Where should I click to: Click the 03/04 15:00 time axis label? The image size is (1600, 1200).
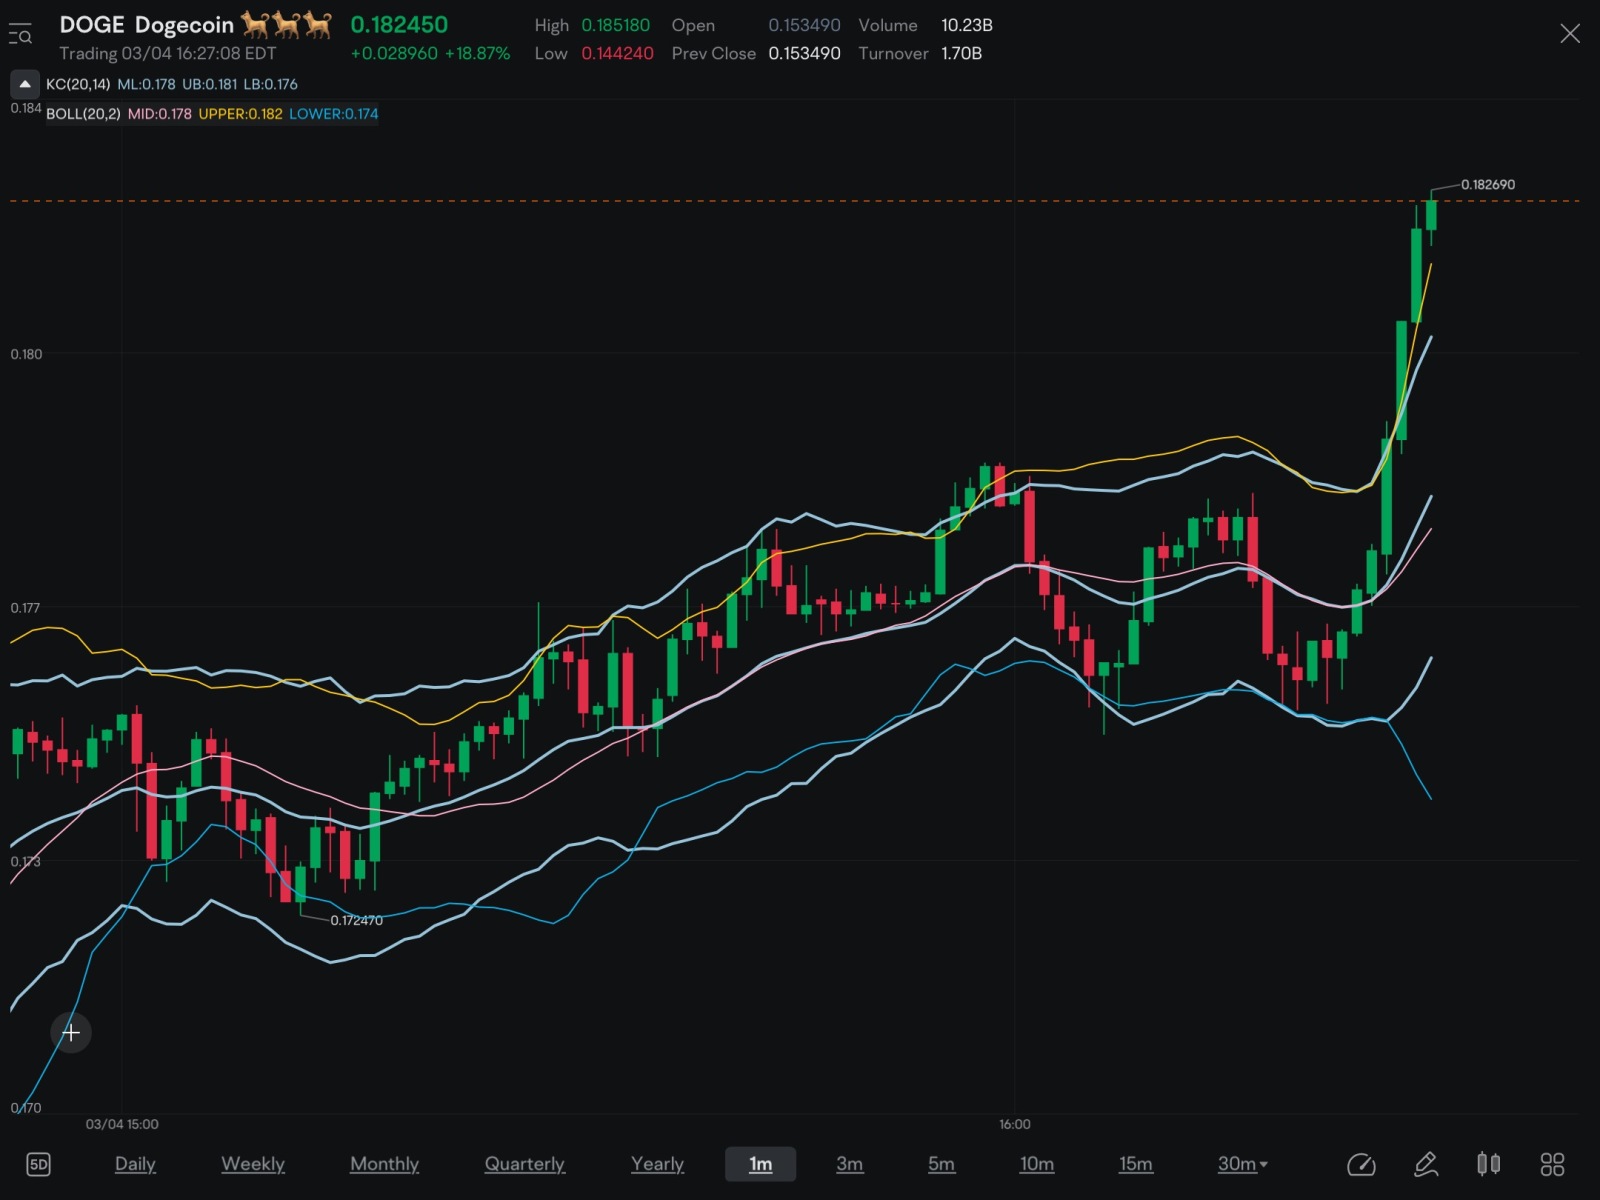122,1124
